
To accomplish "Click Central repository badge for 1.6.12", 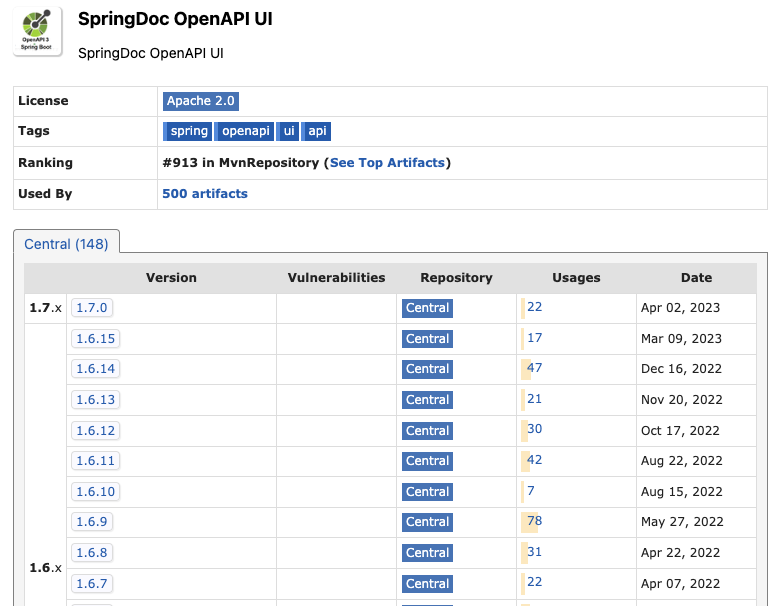I will [x=427, y=431].
